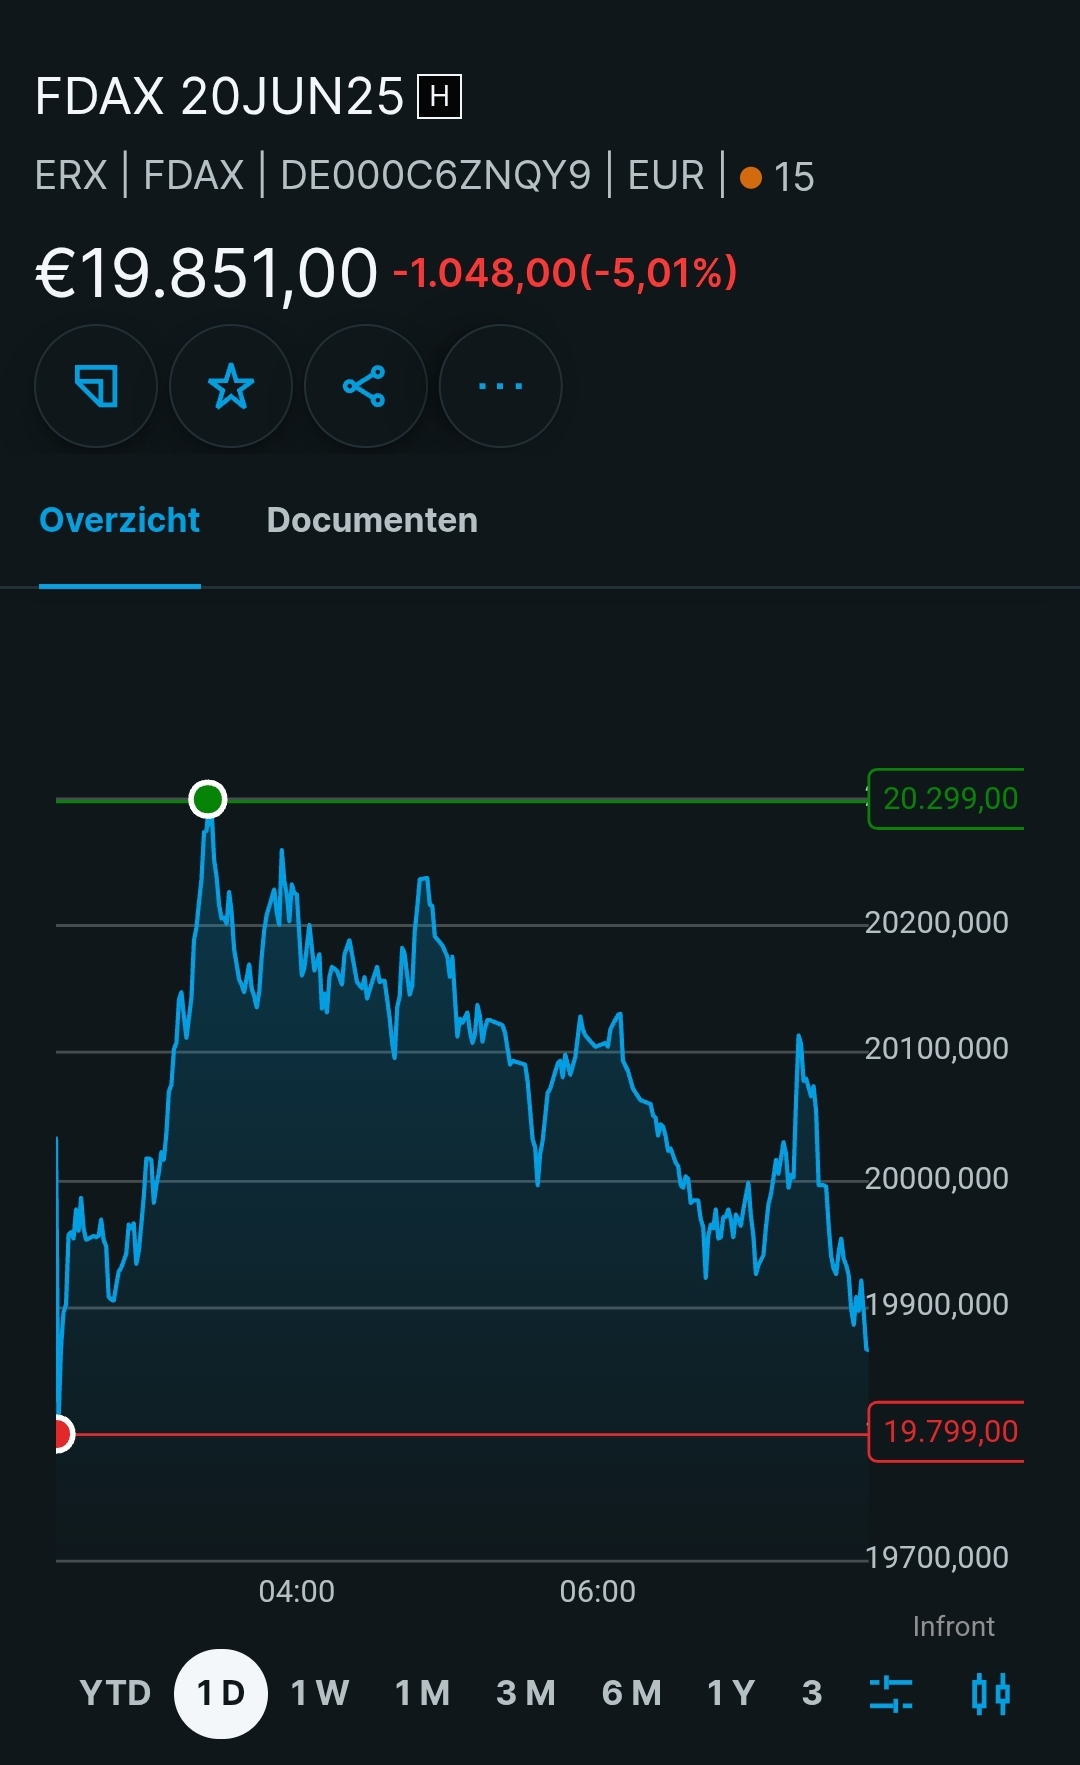Viewport: 1080px width, 1765px height.
Task: Open the Documenten tab
Action: [372, 520]
